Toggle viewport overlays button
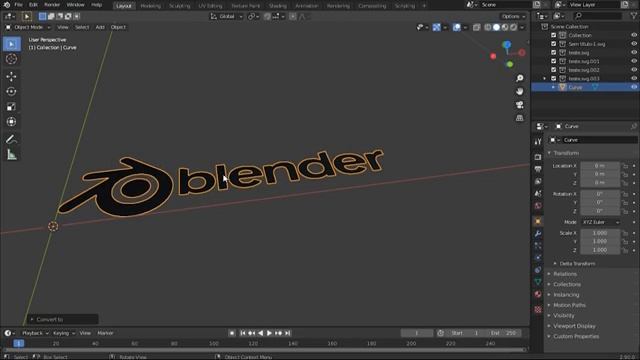Image resolution: width=640 pixels, height=360 pixels. click(x=457, y=27)
